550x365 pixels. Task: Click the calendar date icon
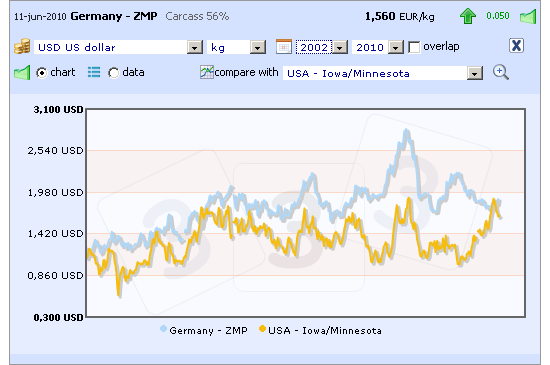(x=283, y=46)
